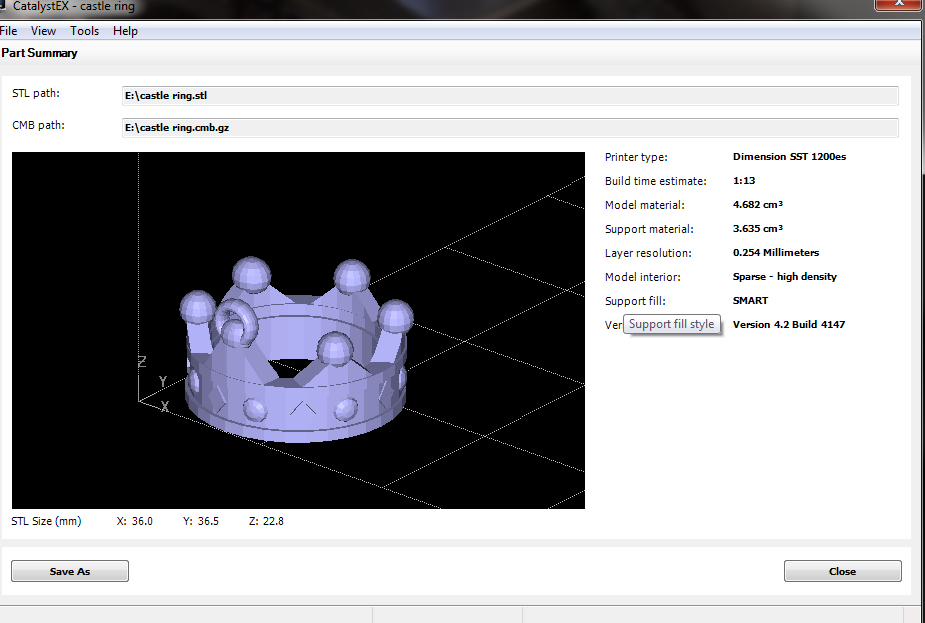The height and width of the screenshot is (623, 925).
Task: Click the CMB path field
Action: (x=510, y=127)
